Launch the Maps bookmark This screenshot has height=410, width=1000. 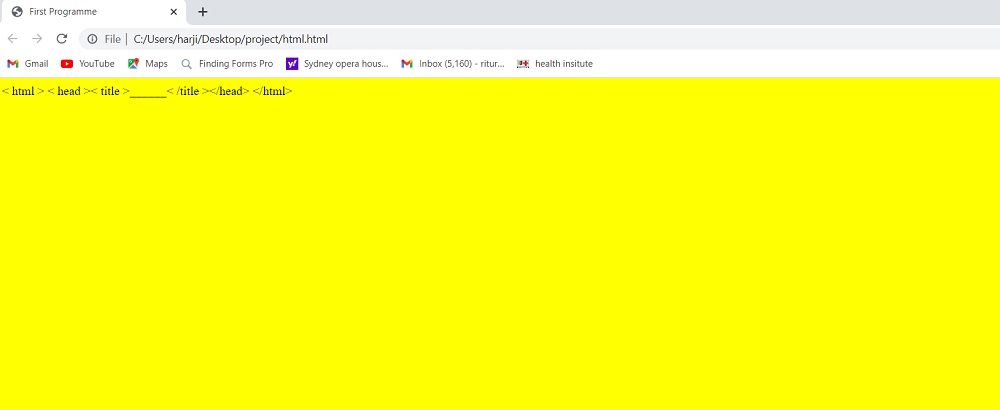coord(148,64)
